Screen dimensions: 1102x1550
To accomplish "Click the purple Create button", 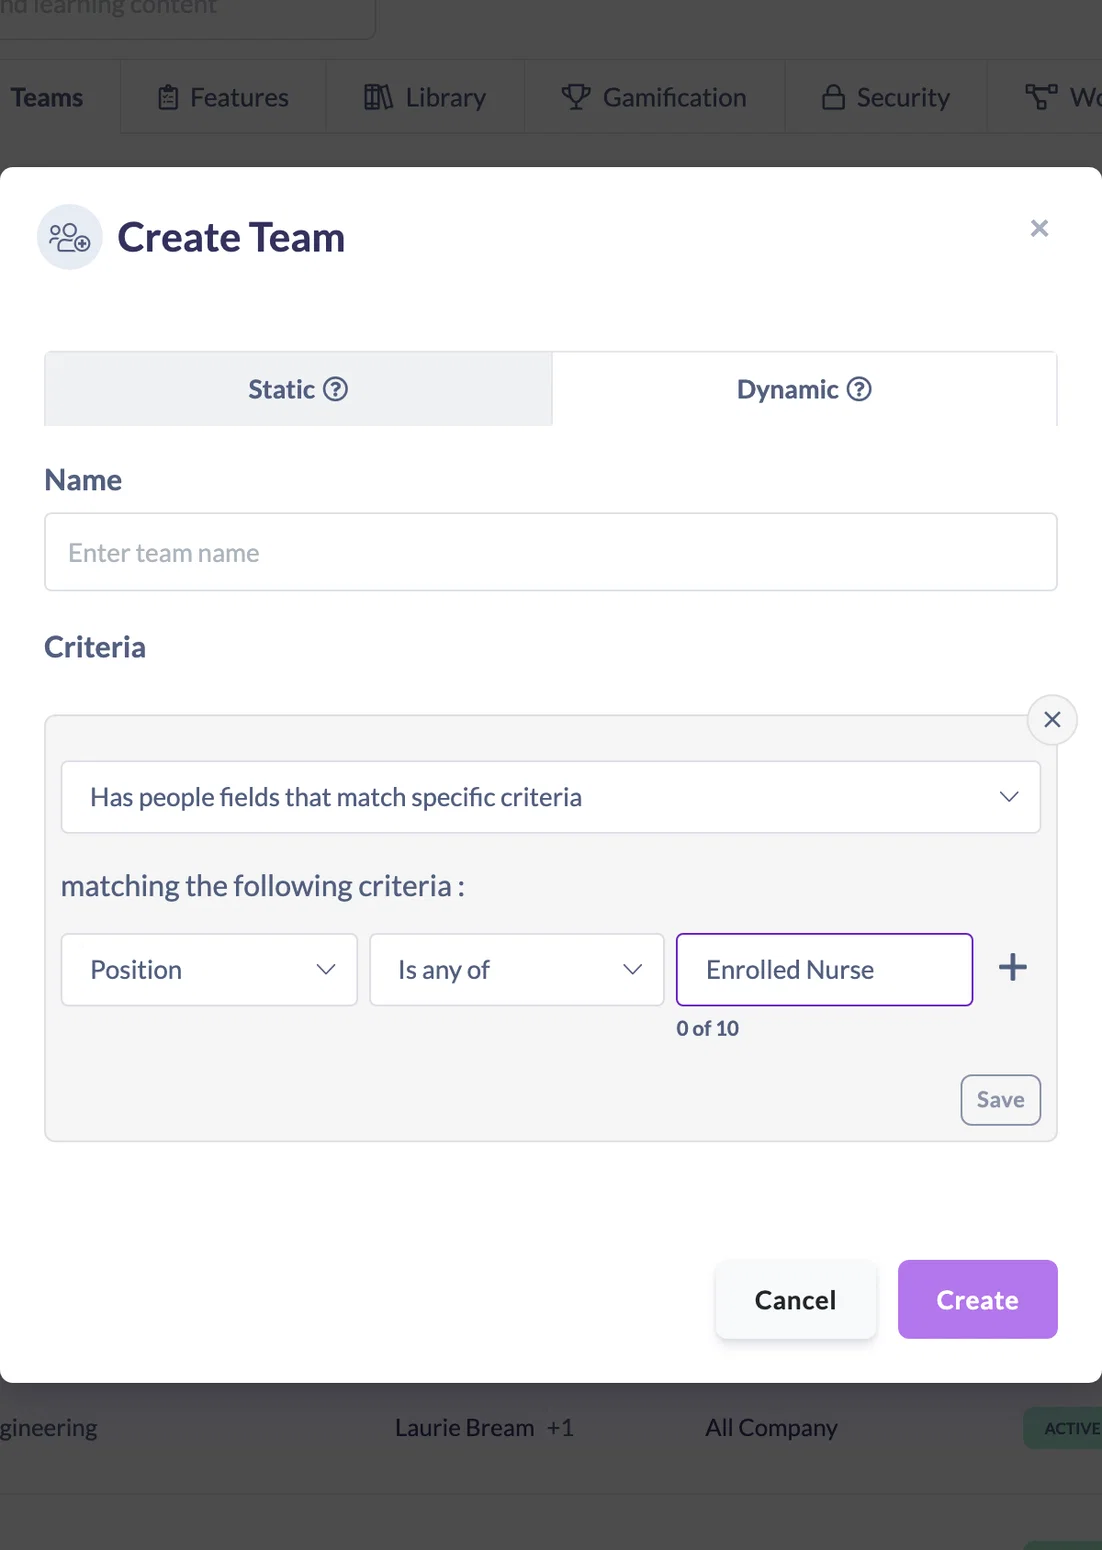I will point(978,1300).
